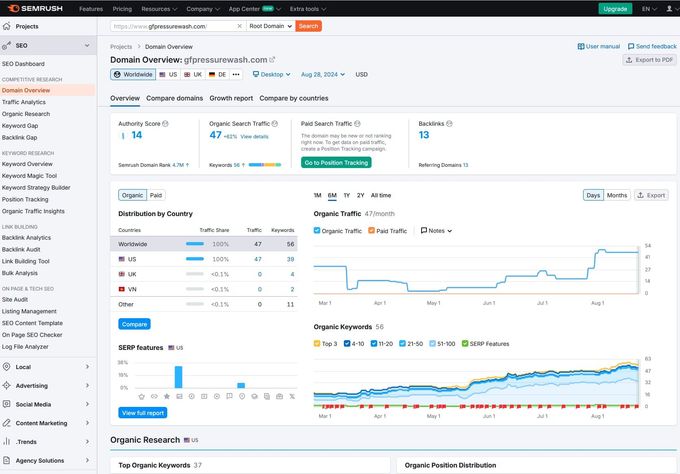The image size is (680, 474).
Task: Open the EN language dropdown
Action: [649, 9]
